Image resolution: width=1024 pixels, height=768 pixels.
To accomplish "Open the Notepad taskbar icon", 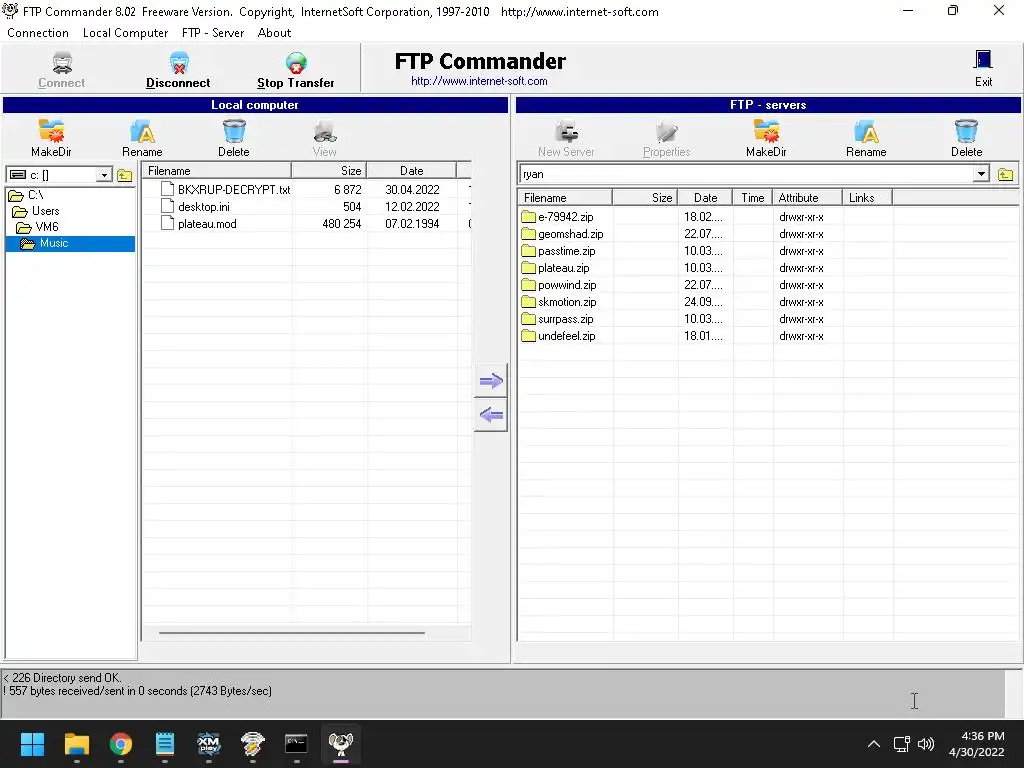I will [165, 744].
